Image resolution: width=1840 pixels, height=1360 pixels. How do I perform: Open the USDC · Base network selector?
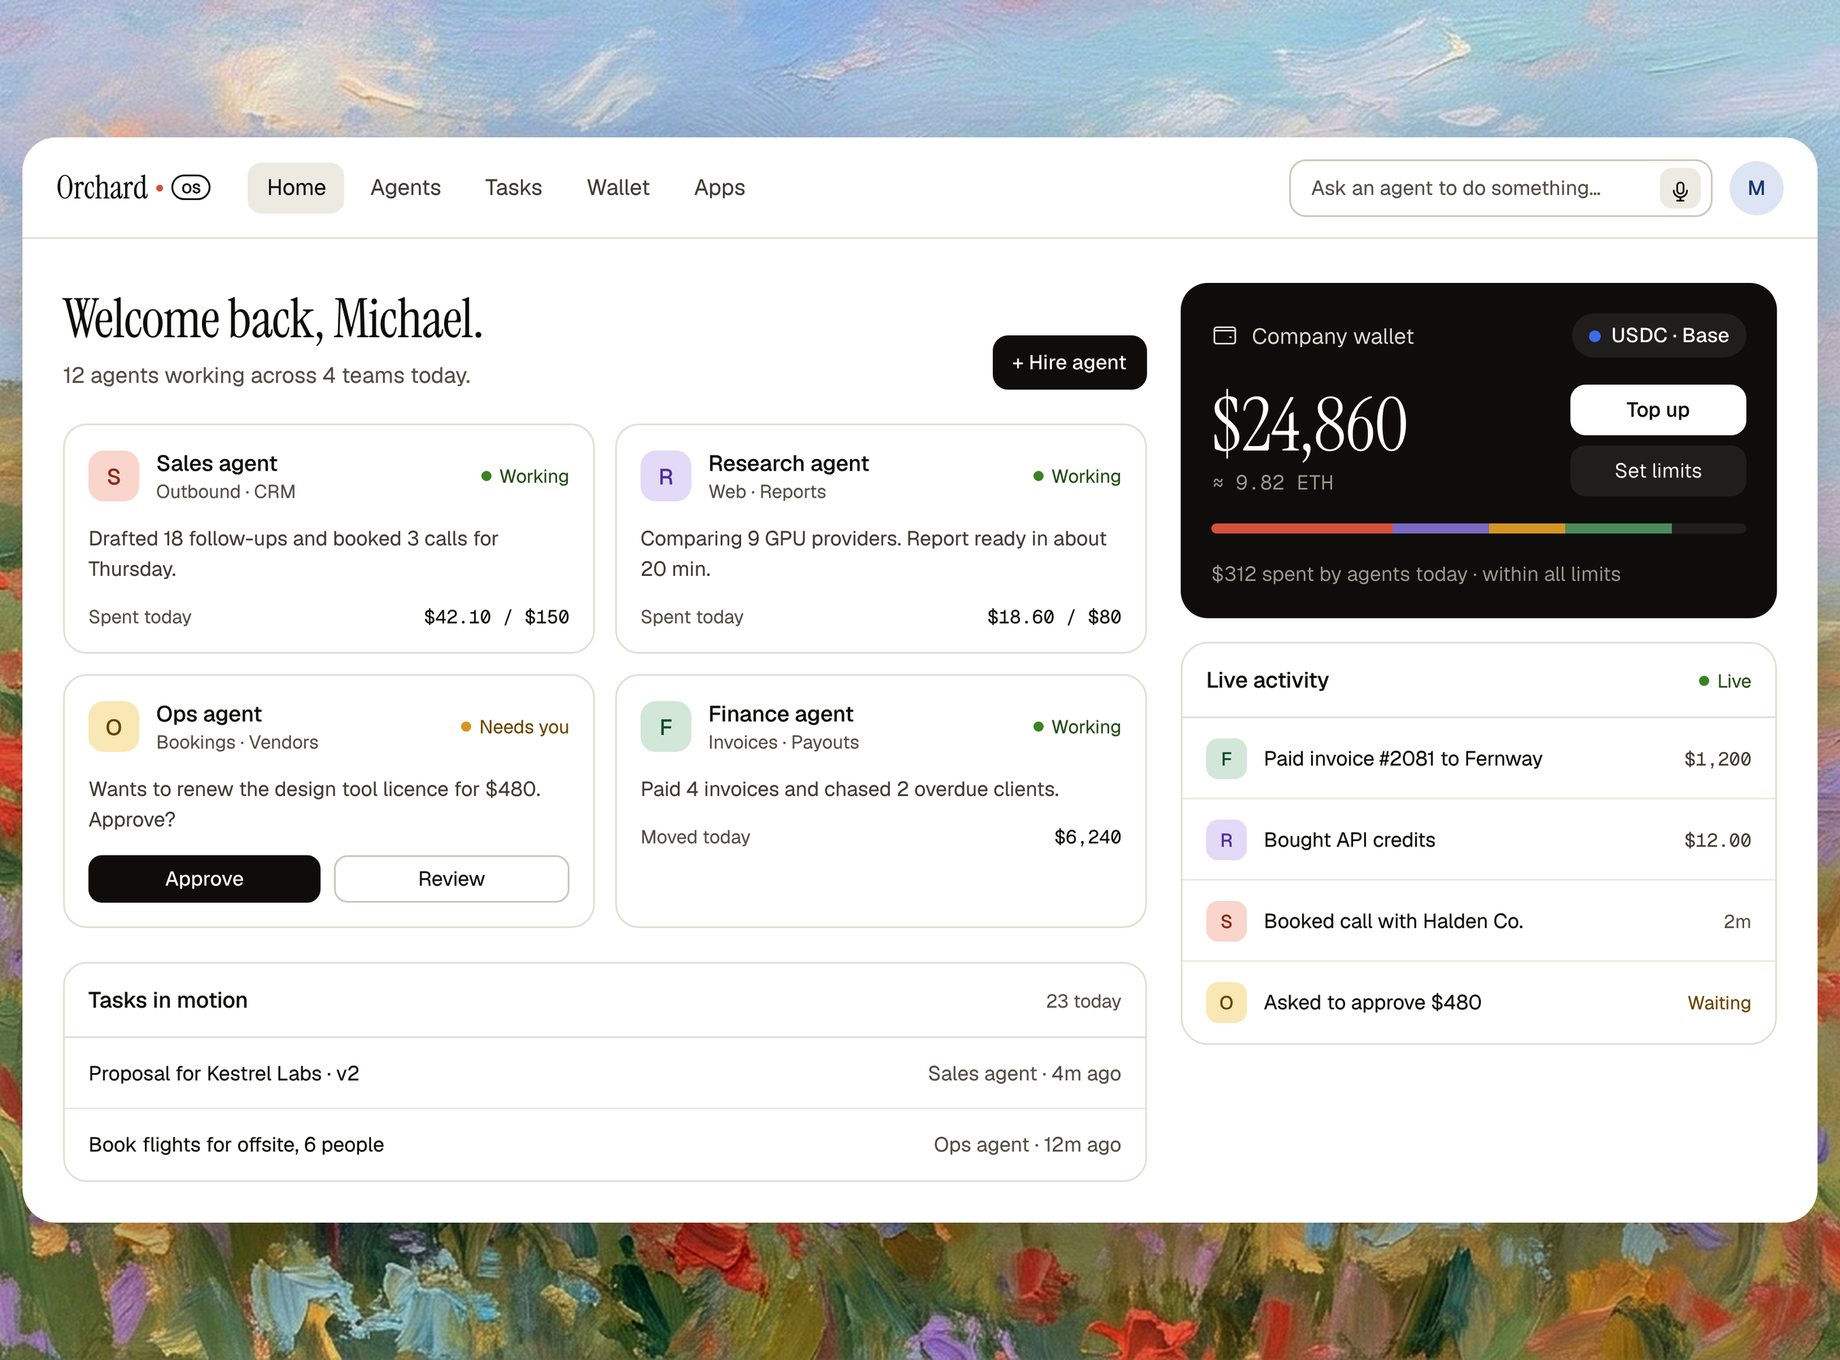pyautogui.click(x=1659, y=336)
